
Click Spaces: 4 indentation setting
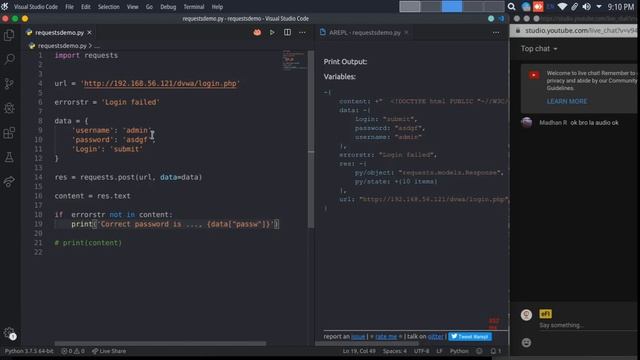(394, 351)
